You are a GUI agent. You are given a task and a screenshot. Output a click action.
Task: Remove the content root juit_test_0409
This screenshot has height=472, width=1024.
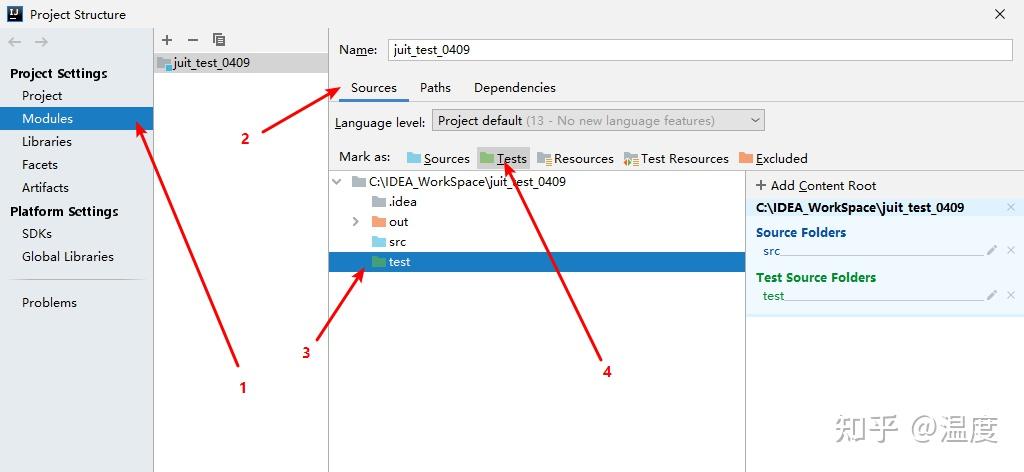click(x=1011, y=208)
